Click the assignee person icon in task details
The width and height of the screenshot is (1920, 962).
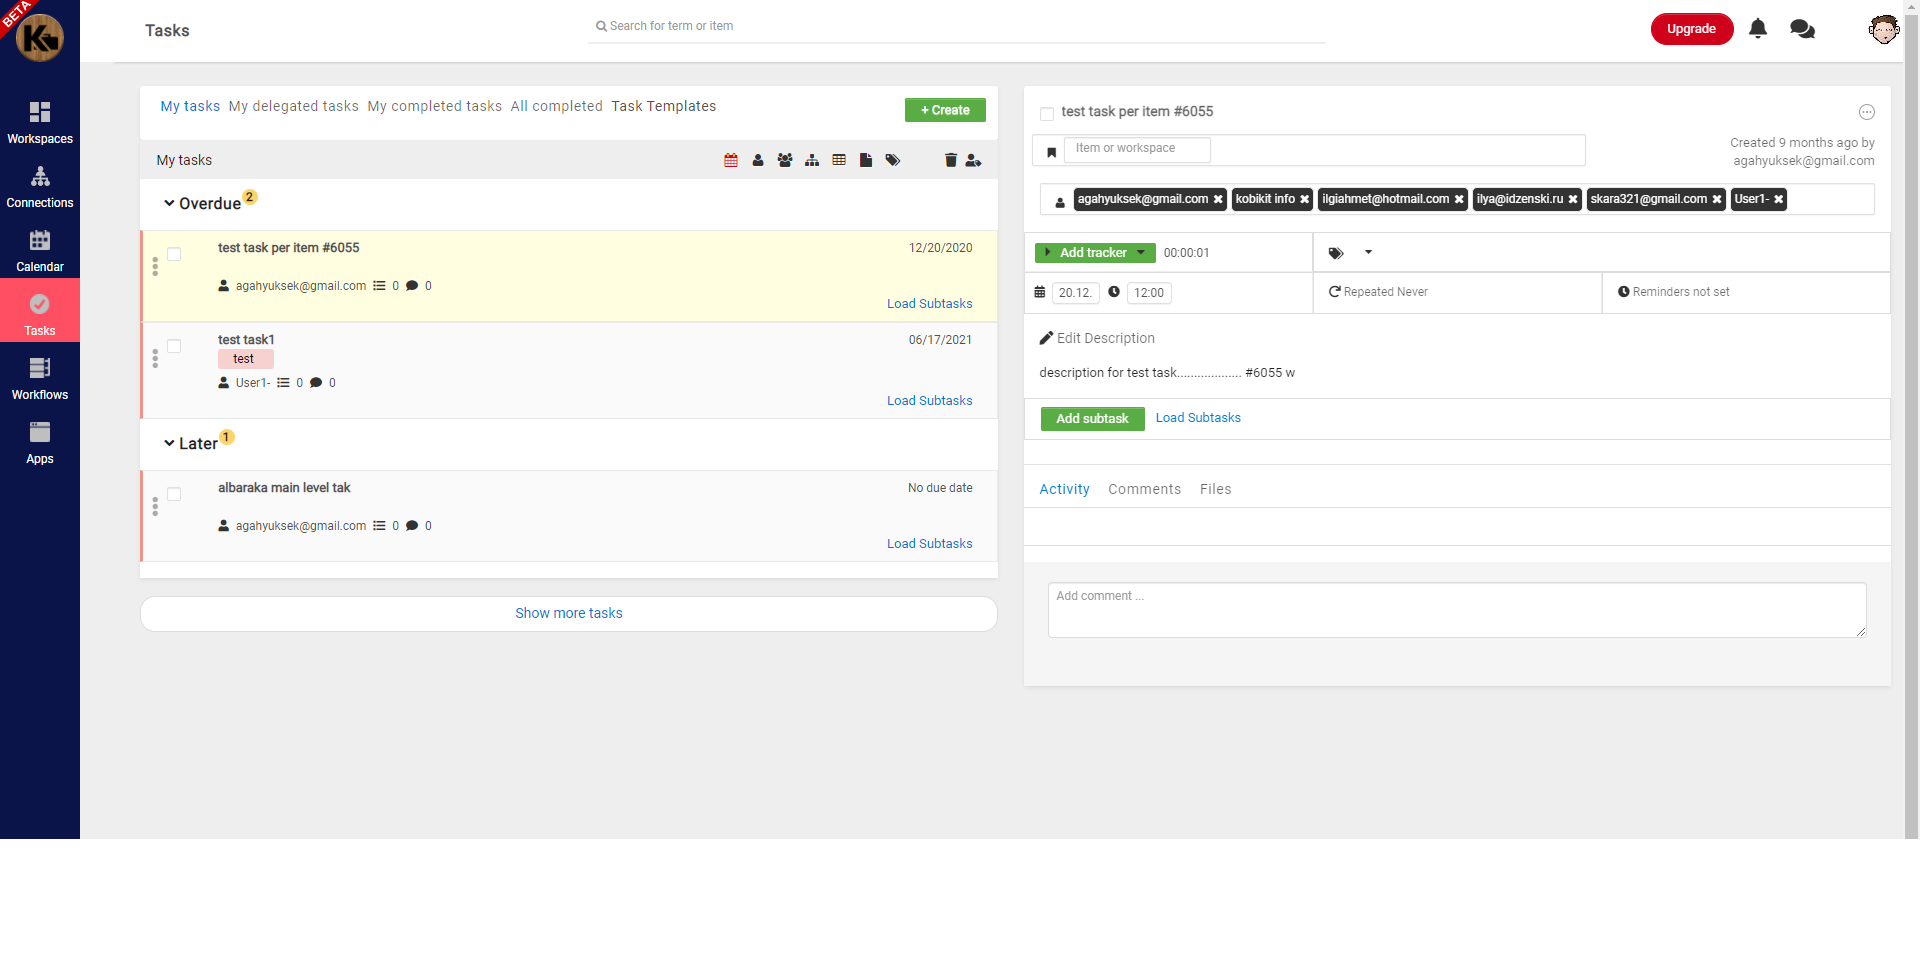tap(1060, 203)
